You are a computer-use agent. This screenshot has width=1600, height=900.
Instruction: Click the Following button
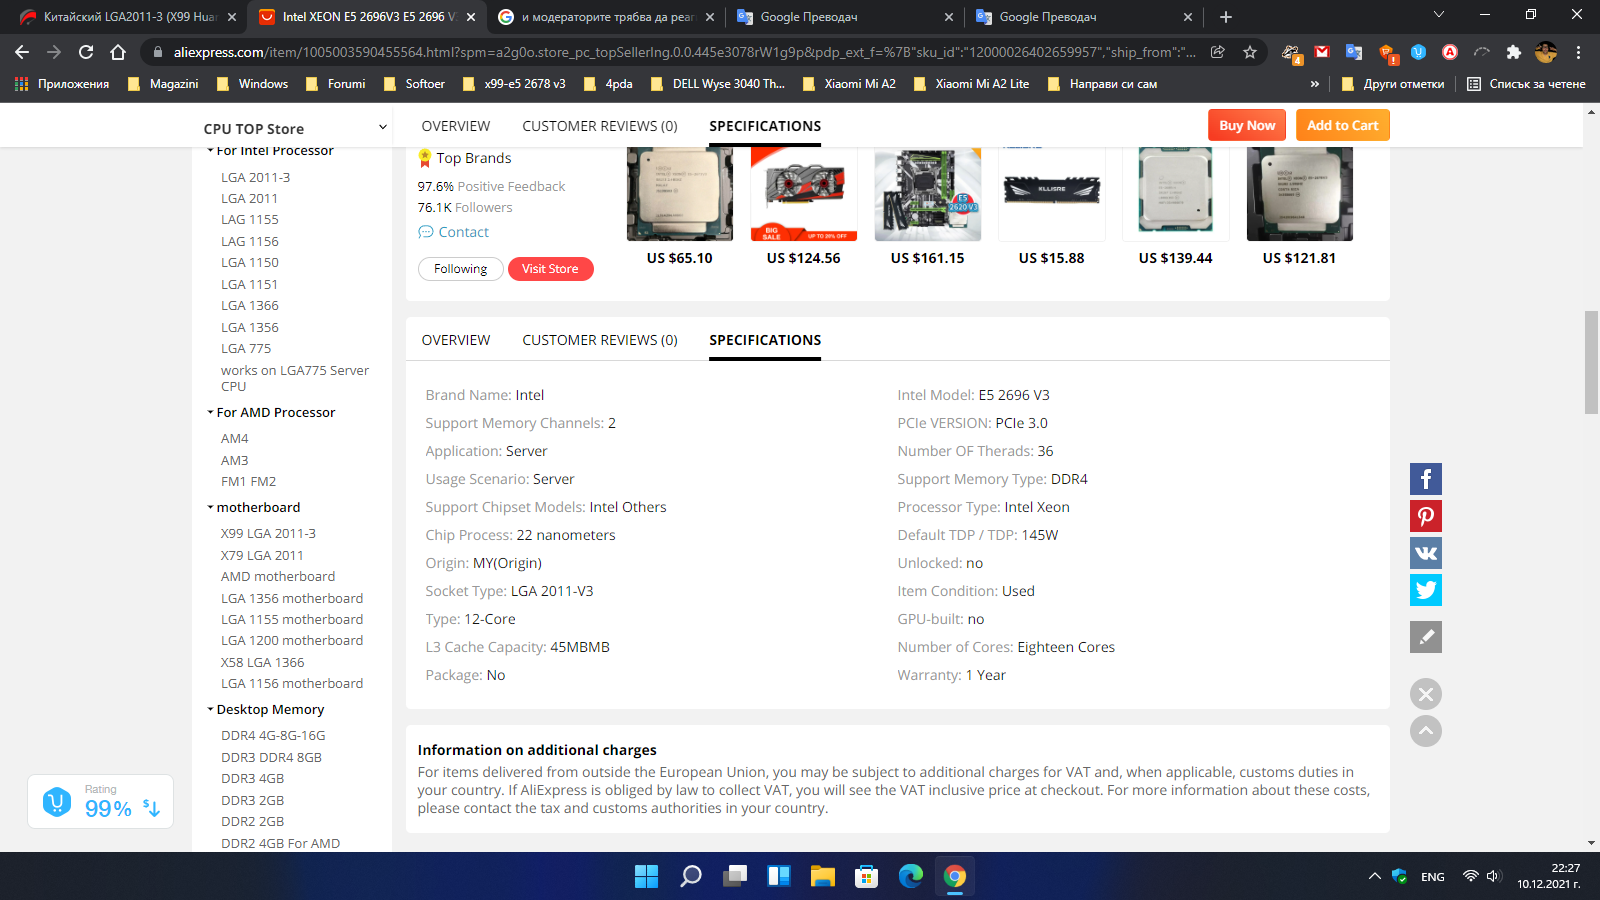460,269
